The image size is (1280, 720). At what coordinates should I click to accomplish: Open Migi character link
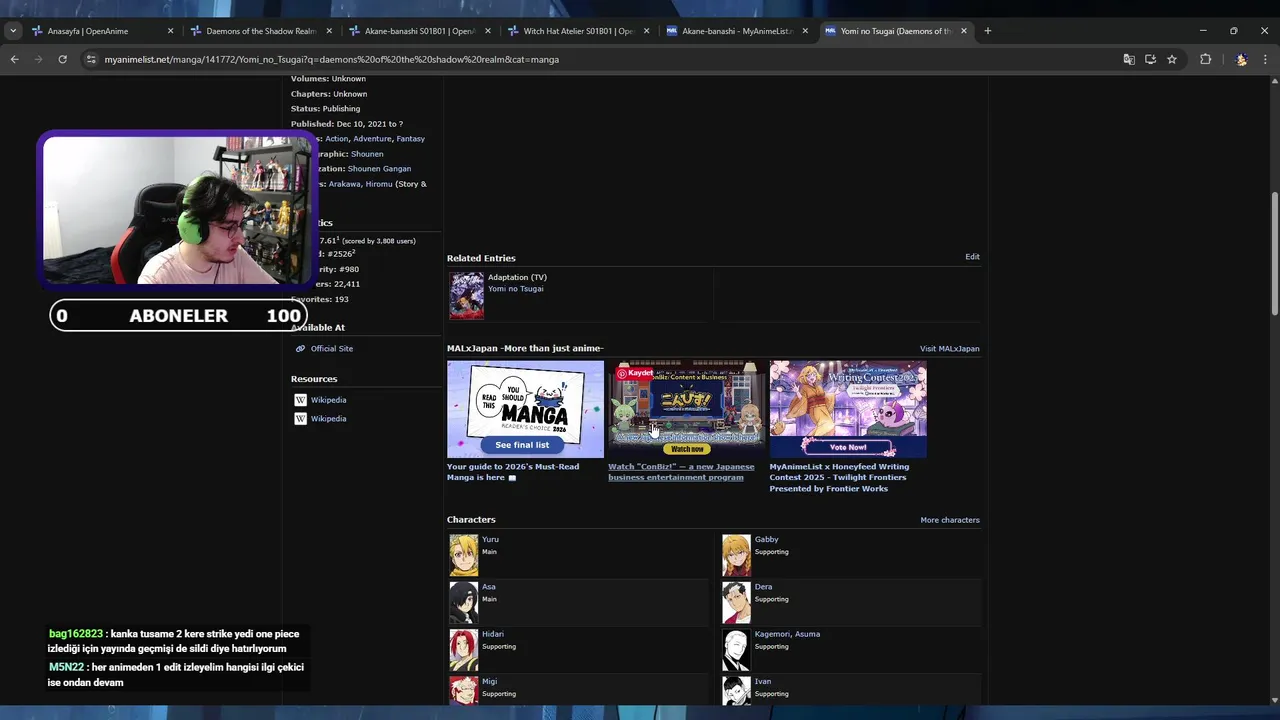click(x=489, y=681)
